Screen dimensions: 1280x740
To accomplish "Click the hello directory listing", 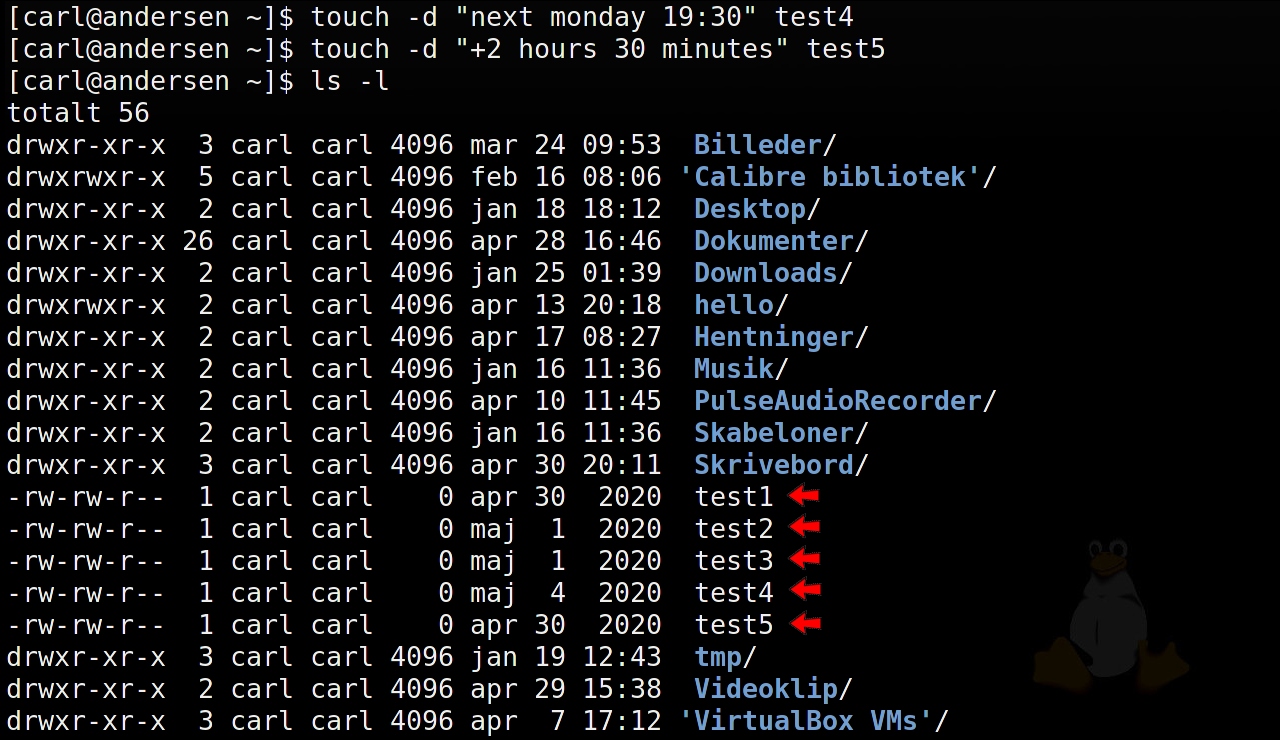I will click(x=734, y=305).
